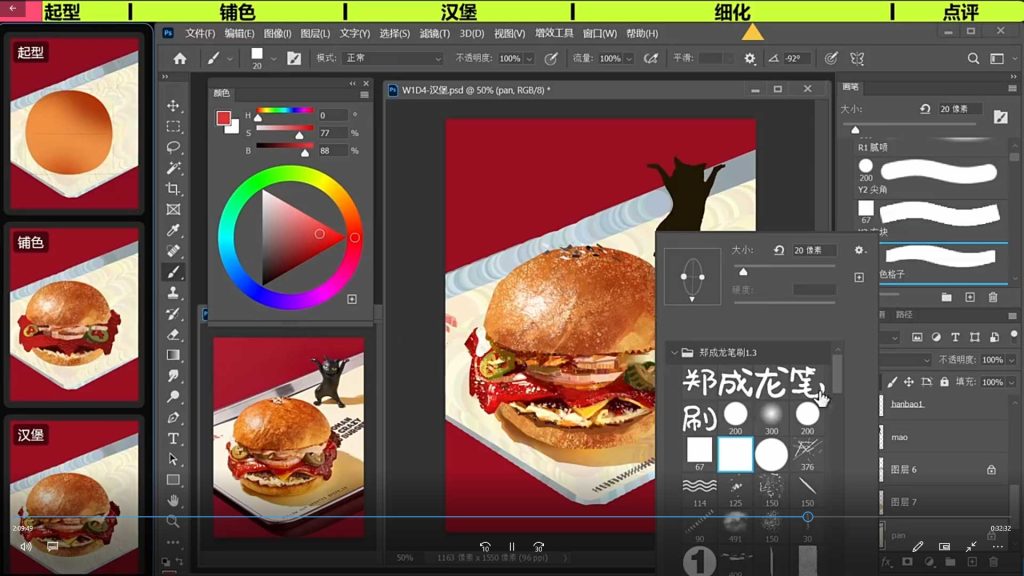
Task: Open the opacity 100% dropdown arrow
Action: (529, 59)
